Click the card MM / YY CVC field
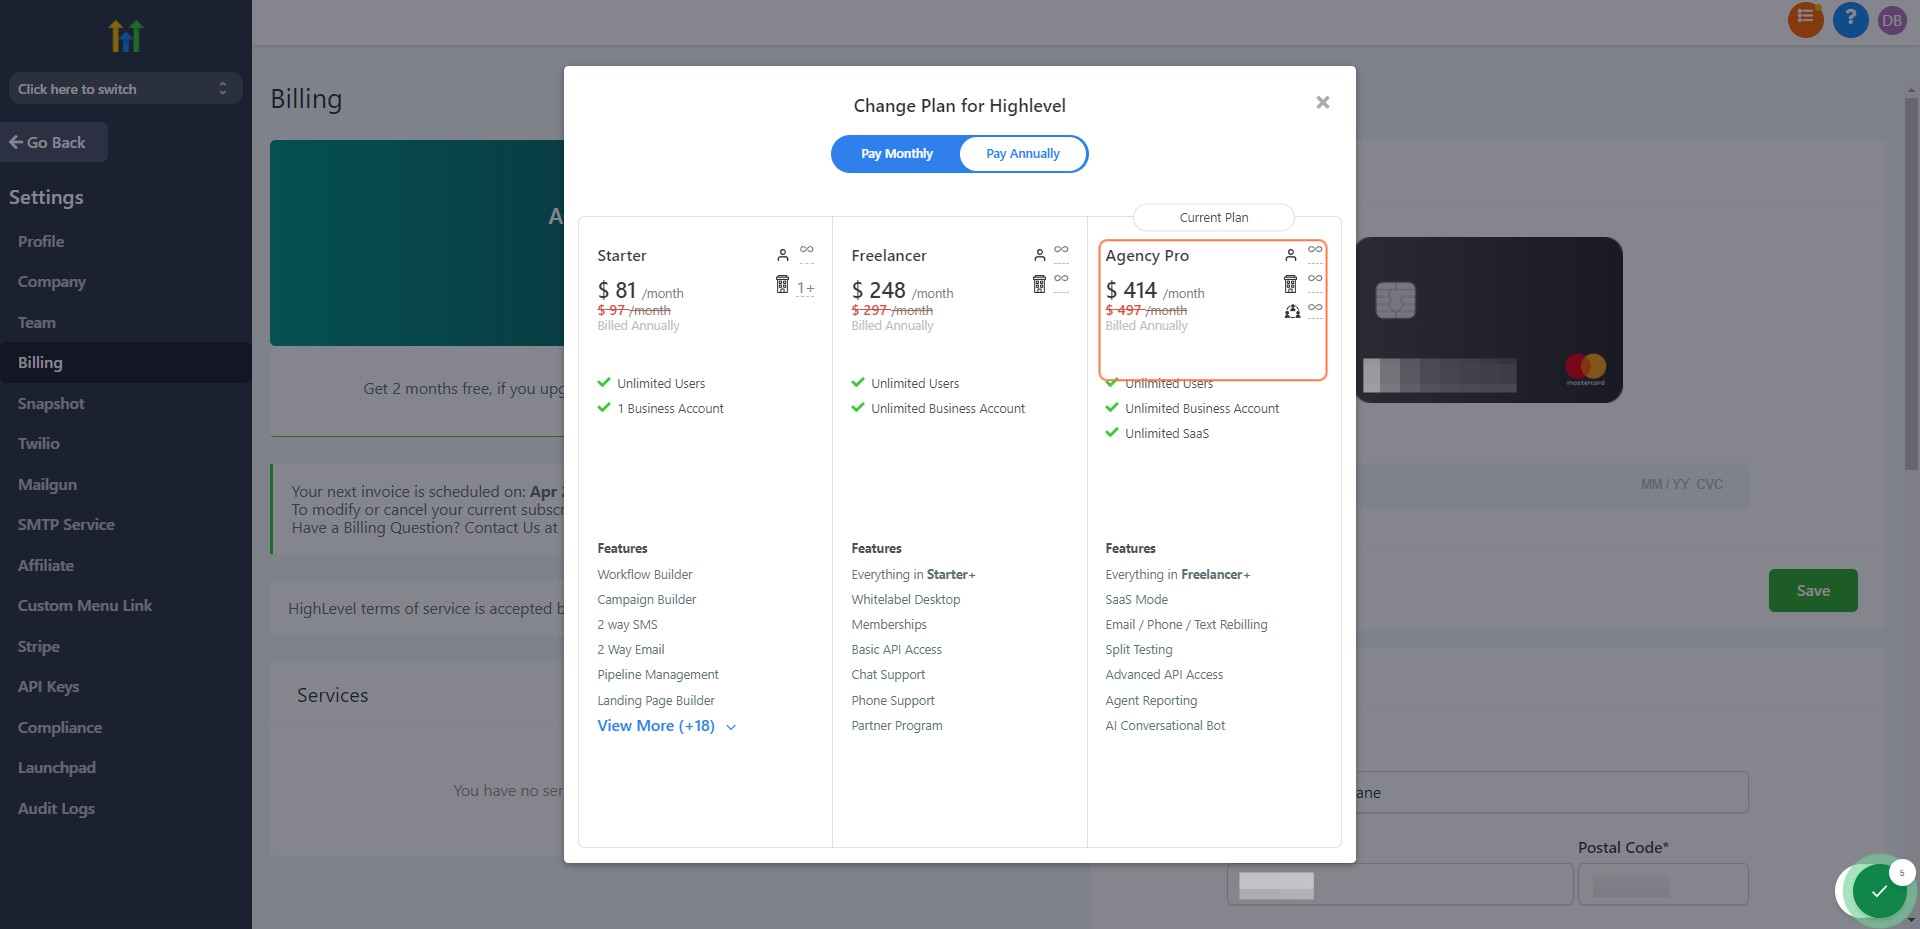The width and height of the screenshot is (1920, 929). [1681, 484]
